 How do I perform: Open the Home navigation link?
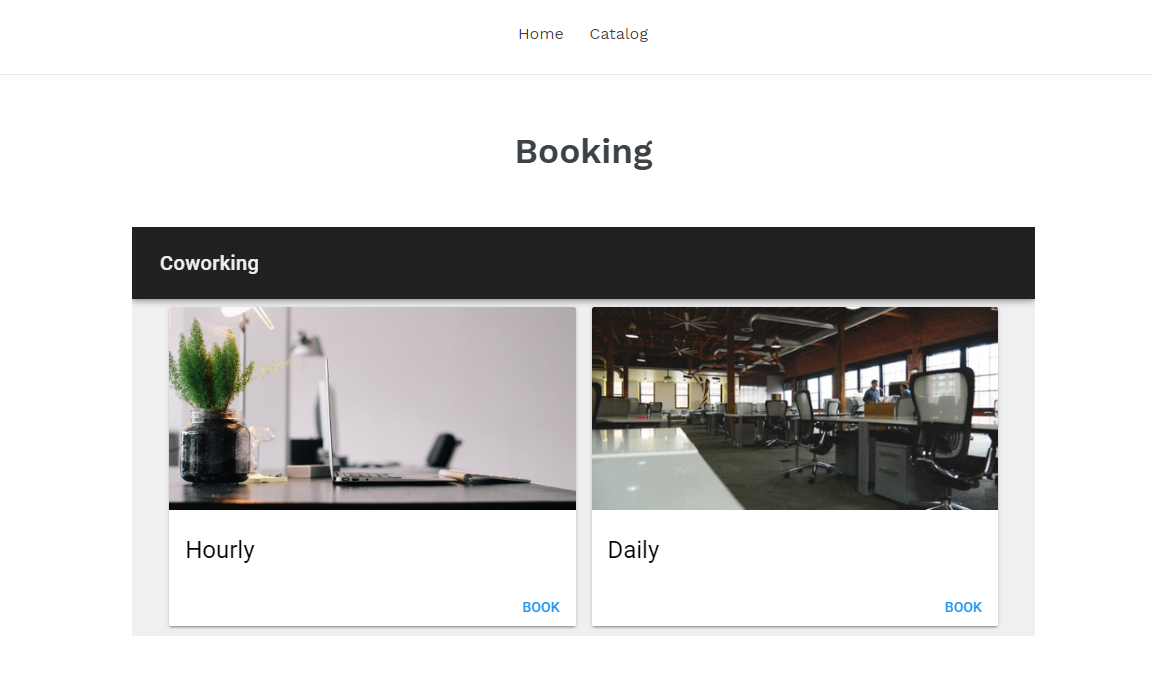tap(541, 34)
